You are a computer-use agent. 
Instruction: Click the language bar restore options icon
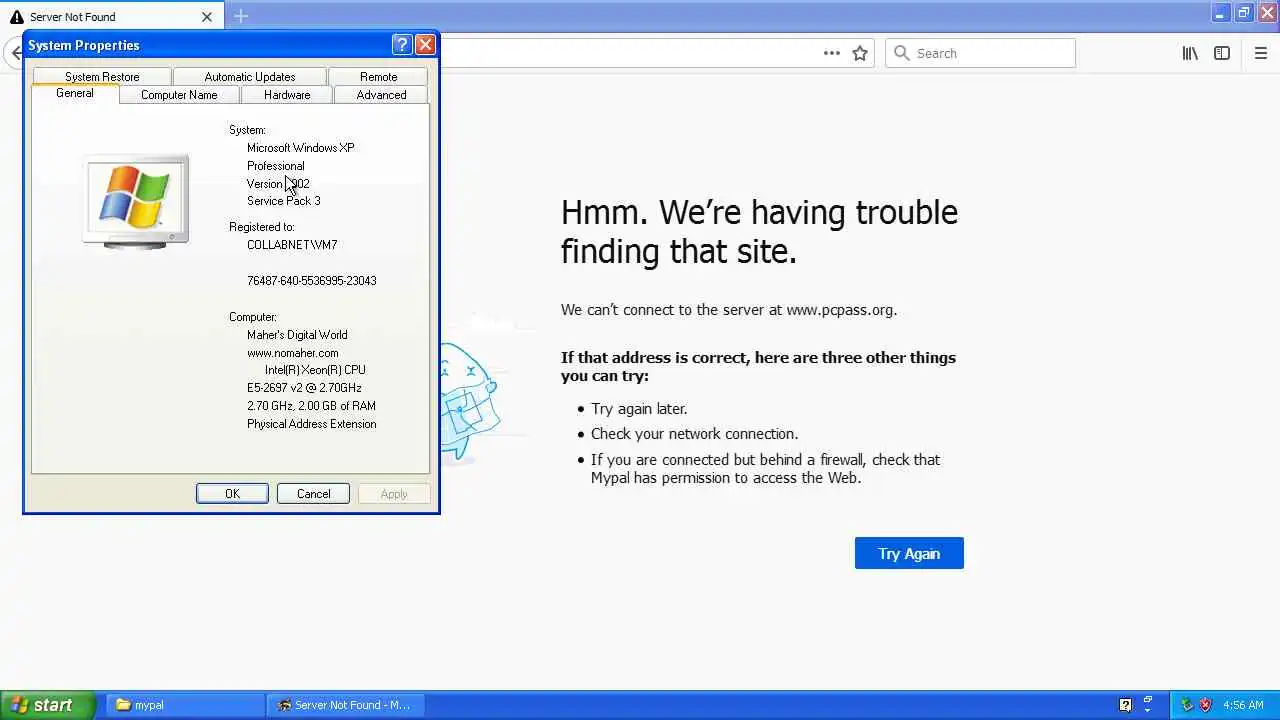point(1148,700)
